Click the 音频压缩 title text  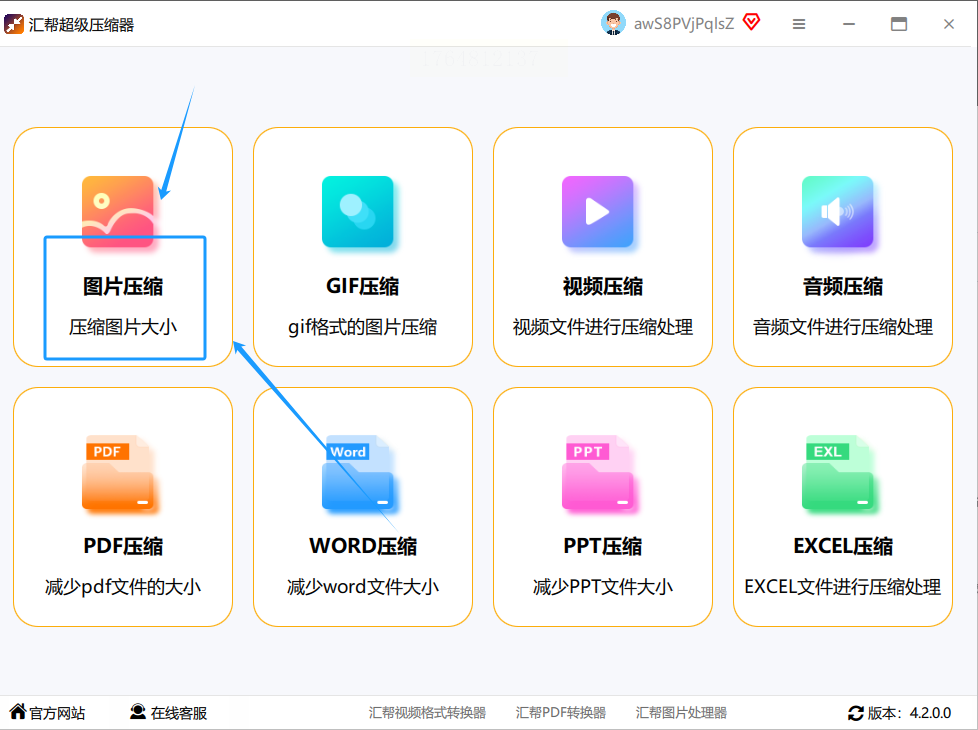(x=843, y=286)
